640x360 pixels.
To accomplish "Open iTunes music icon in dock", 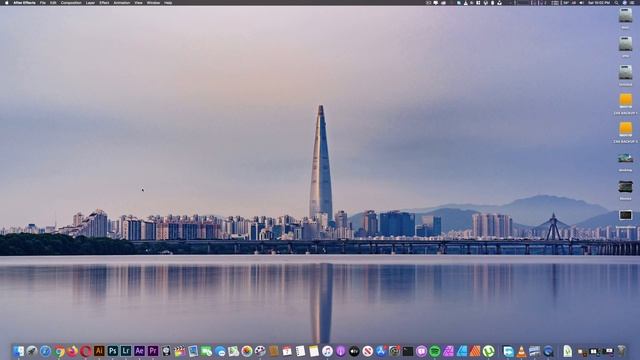I will 327,351.
